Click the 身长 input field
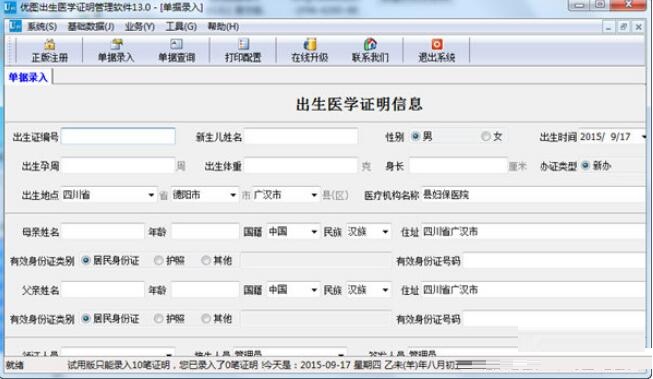The width and height of the screenshot is (653, 379). 458,166
